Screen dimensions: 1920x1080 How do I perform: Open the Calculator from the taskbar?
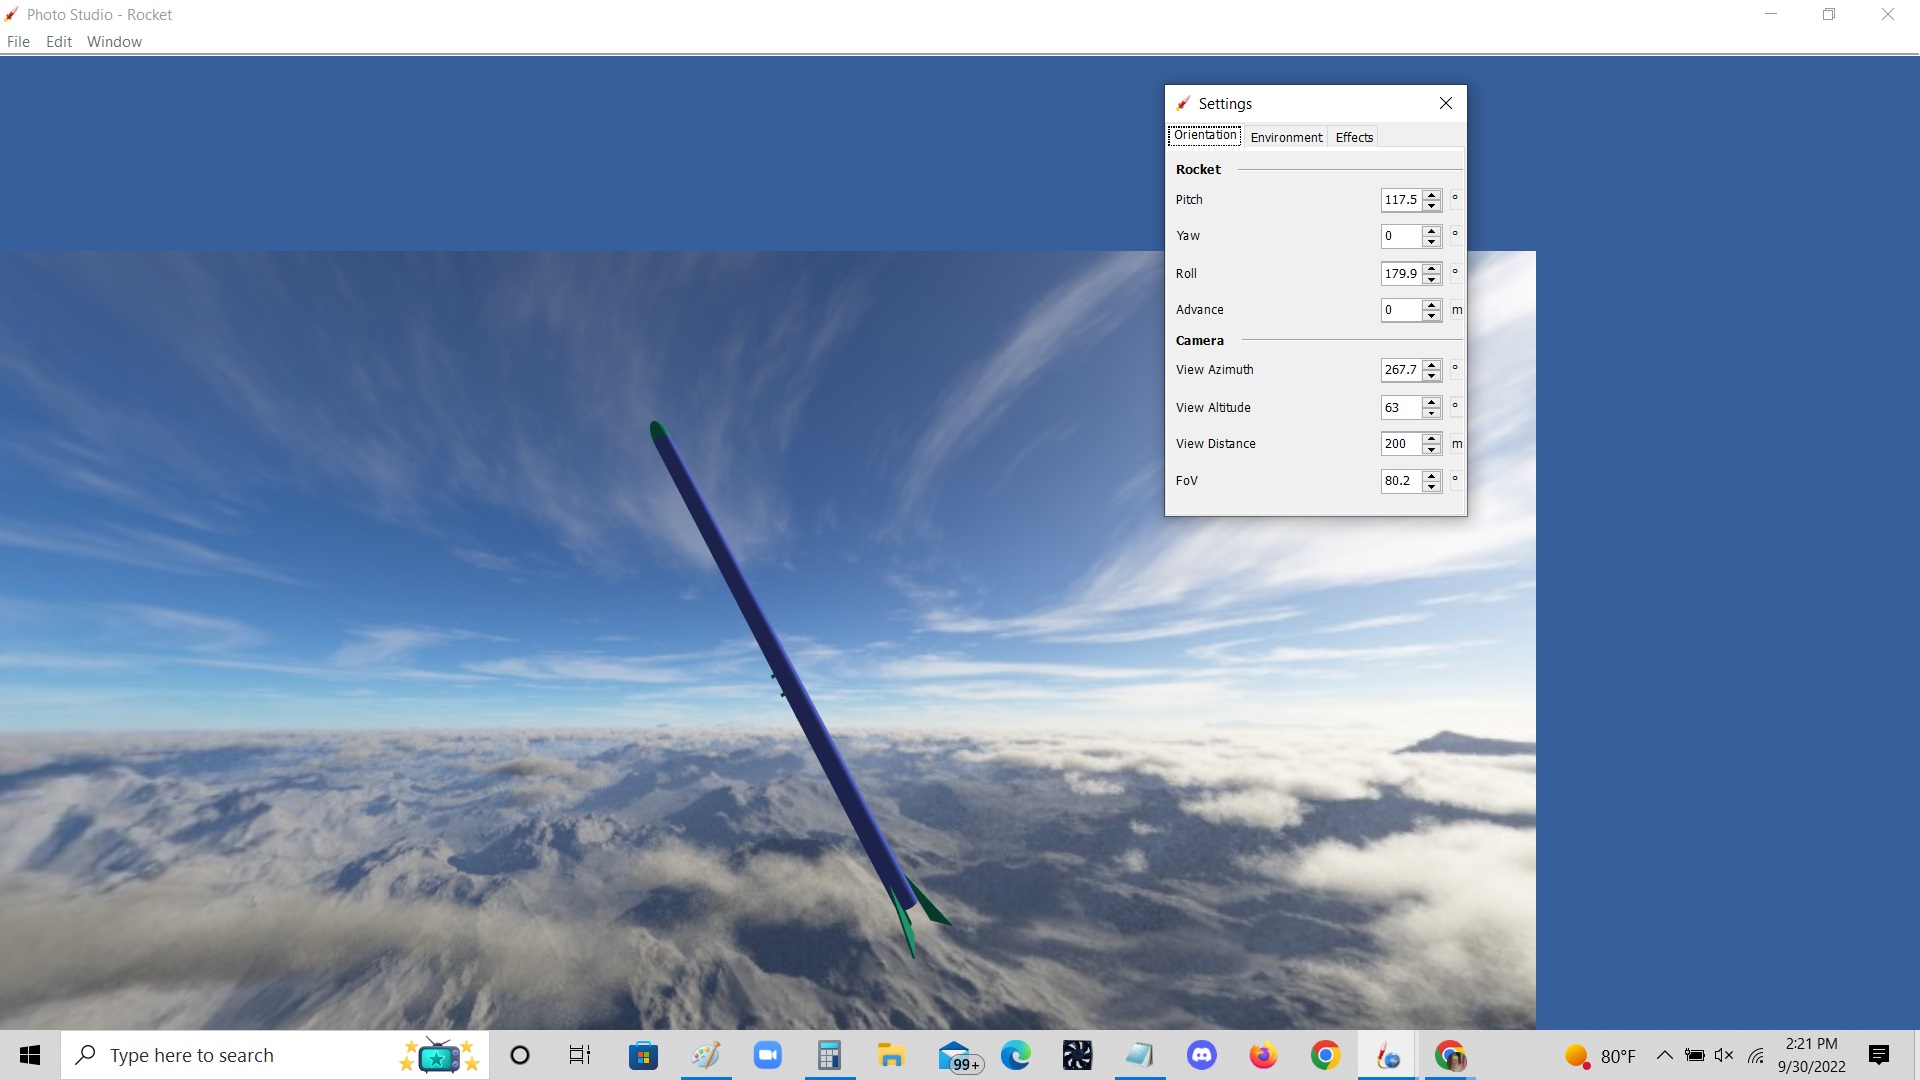pos(829,1055)
